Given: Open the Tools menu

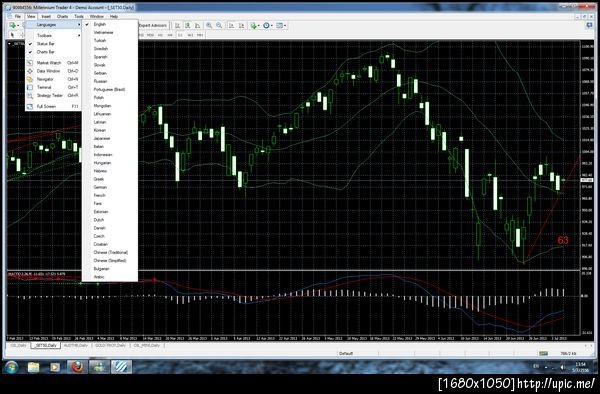Looking at the screenshot, I should point(79,16).
